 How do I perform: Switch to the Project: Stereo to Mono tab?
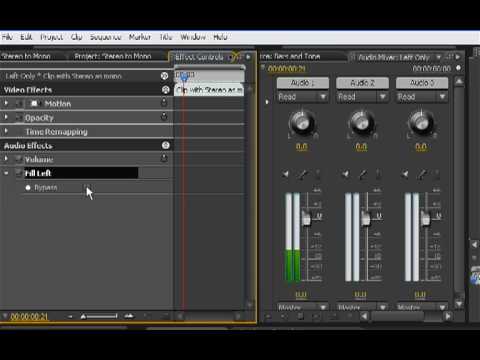(113, 56)
